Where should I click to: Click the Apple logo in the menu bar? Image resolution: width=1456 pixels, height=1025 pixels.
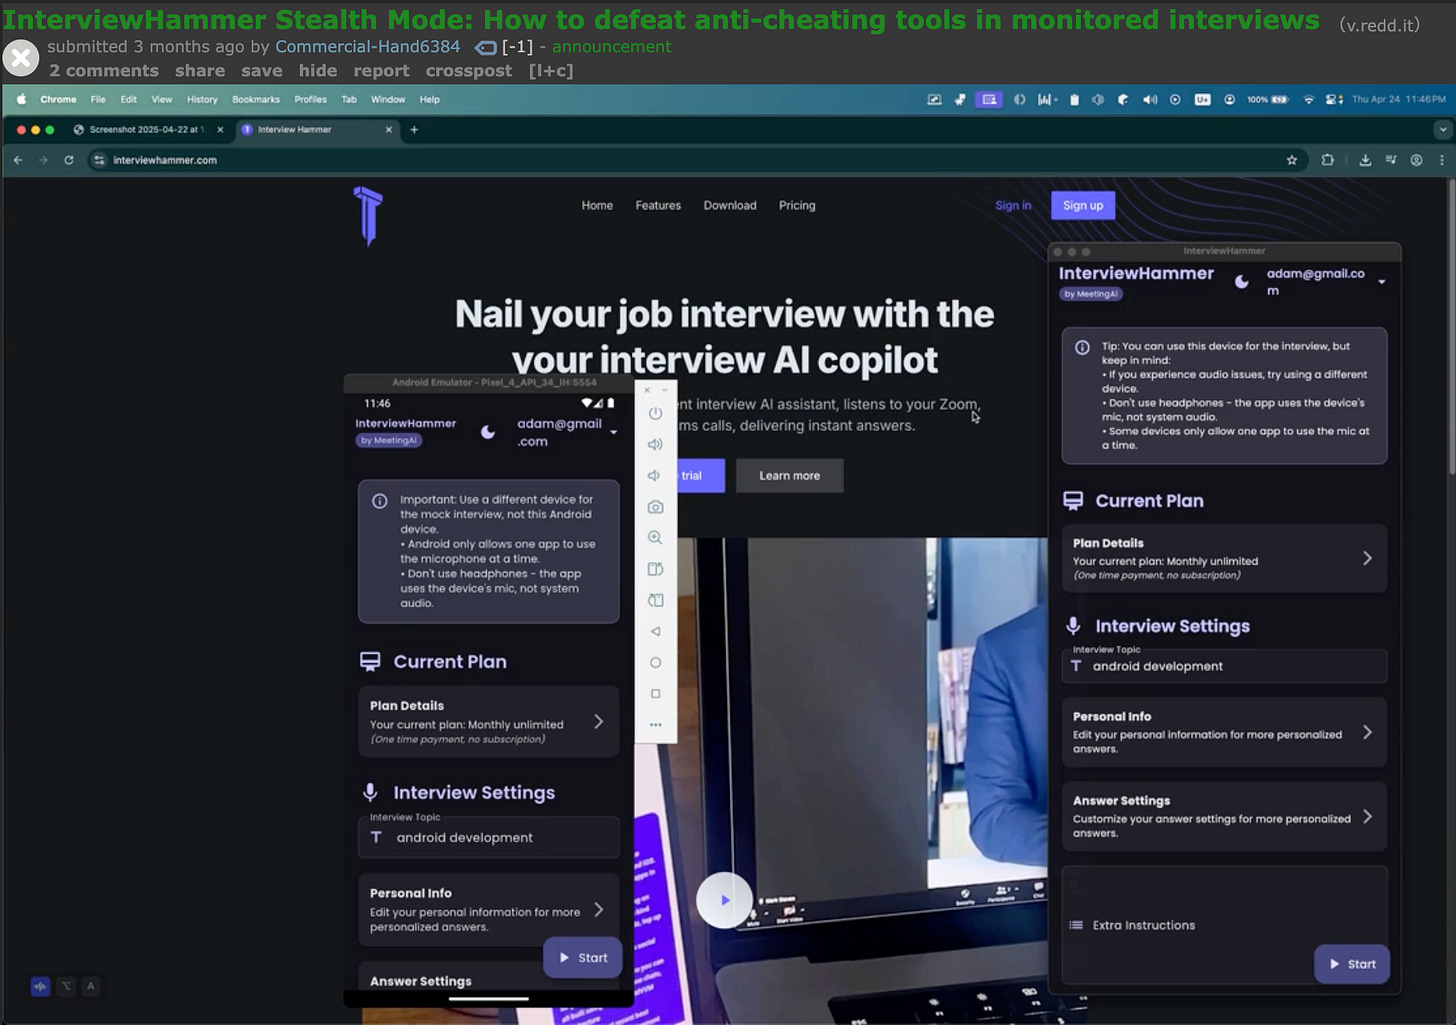[x=20, y=99]
